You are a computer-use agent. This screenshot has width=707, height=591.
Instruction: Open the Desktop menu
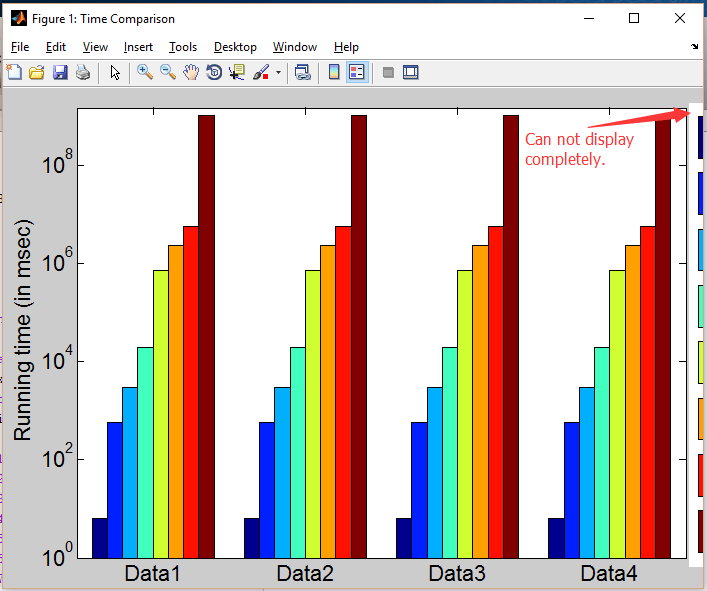tap(235, 47)
